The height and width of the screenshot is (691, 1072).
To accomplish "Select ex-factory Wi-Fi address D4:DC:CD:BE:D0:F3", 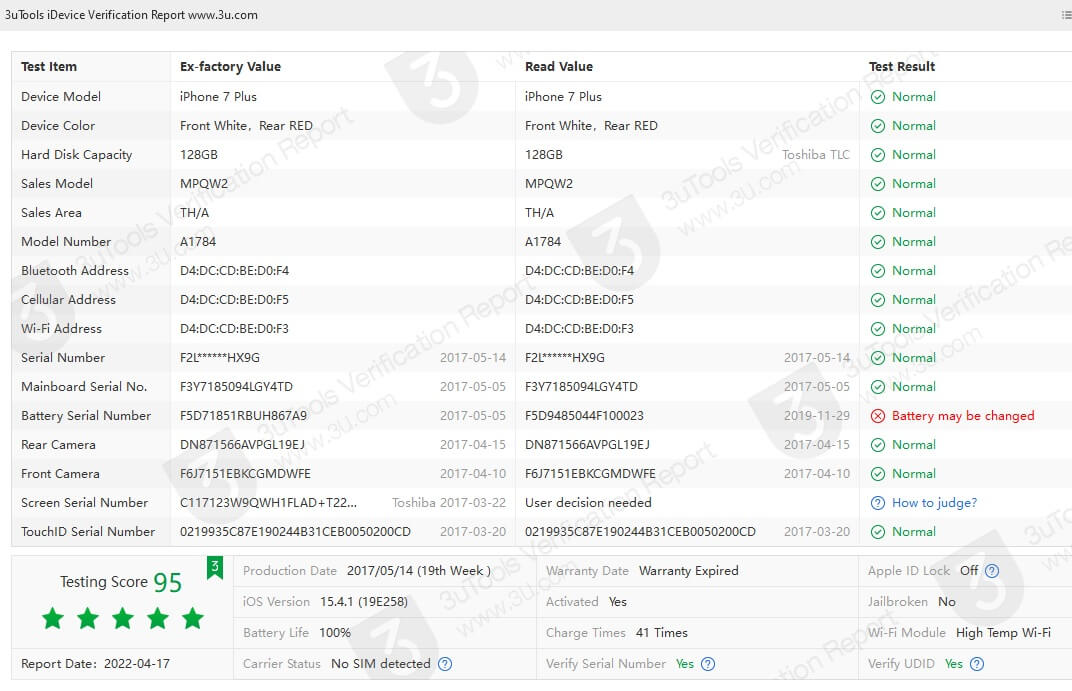I will [x=234, y=329].
